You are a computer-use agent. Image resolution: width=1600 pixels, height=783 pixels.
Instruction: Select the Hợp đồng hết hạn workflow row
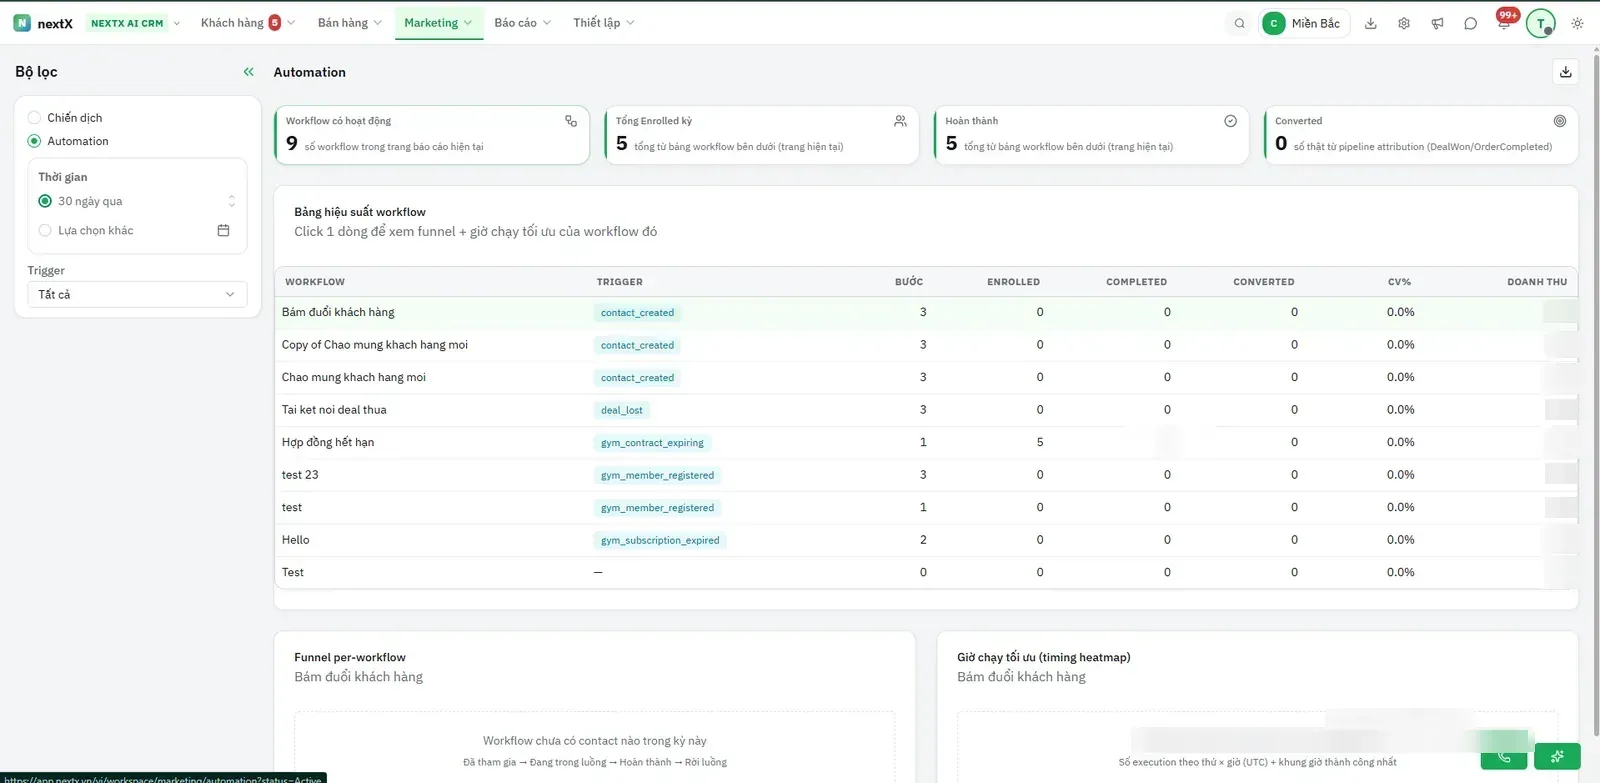point(926,442)
